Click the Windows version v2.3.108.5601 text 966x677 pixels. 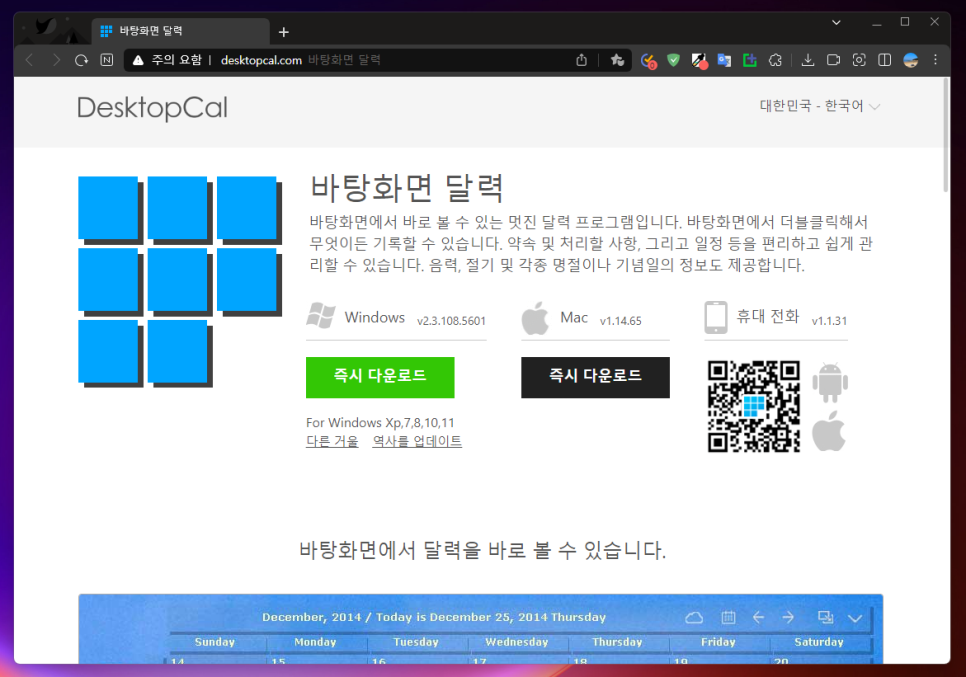[451, 321]
